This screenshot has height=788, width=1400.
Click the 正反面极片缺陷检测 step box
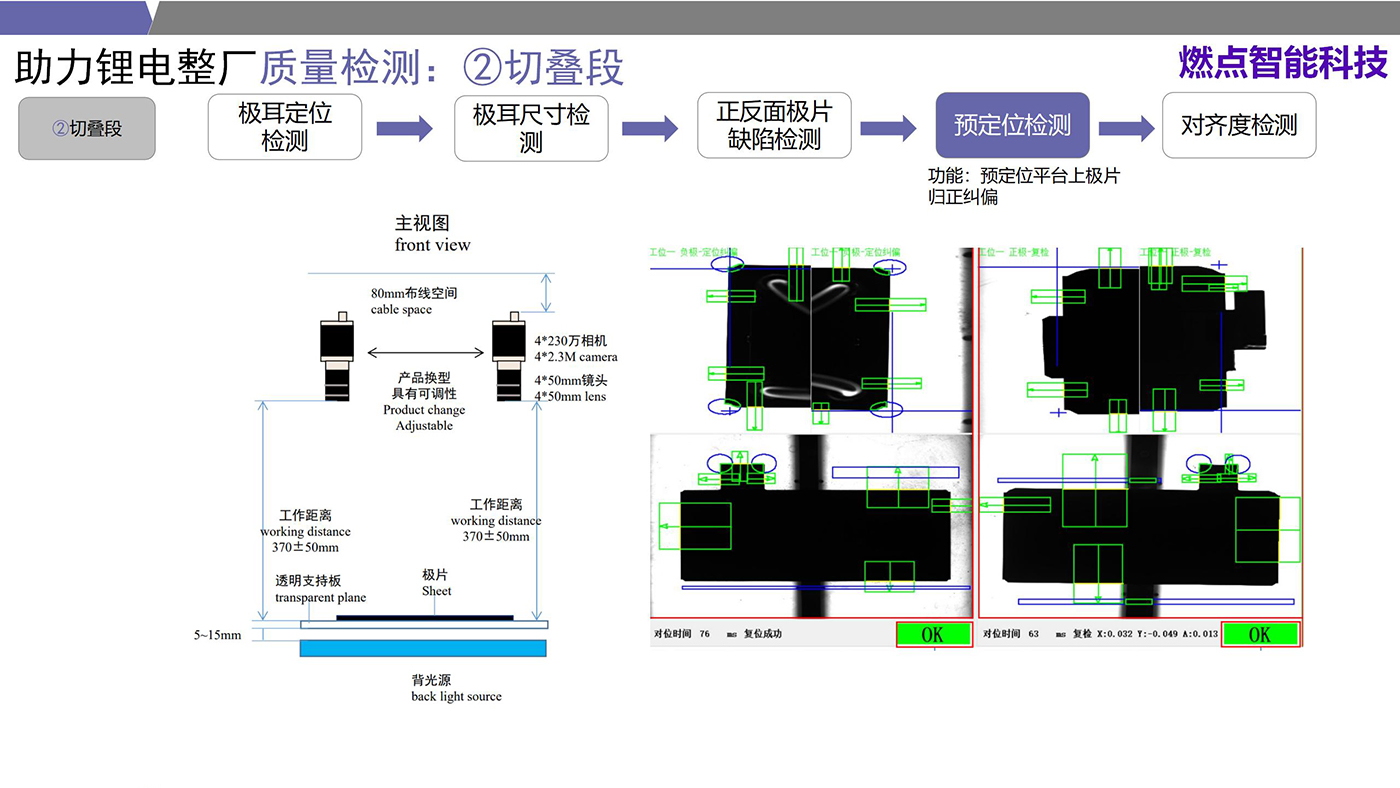[x=774, y=126]
